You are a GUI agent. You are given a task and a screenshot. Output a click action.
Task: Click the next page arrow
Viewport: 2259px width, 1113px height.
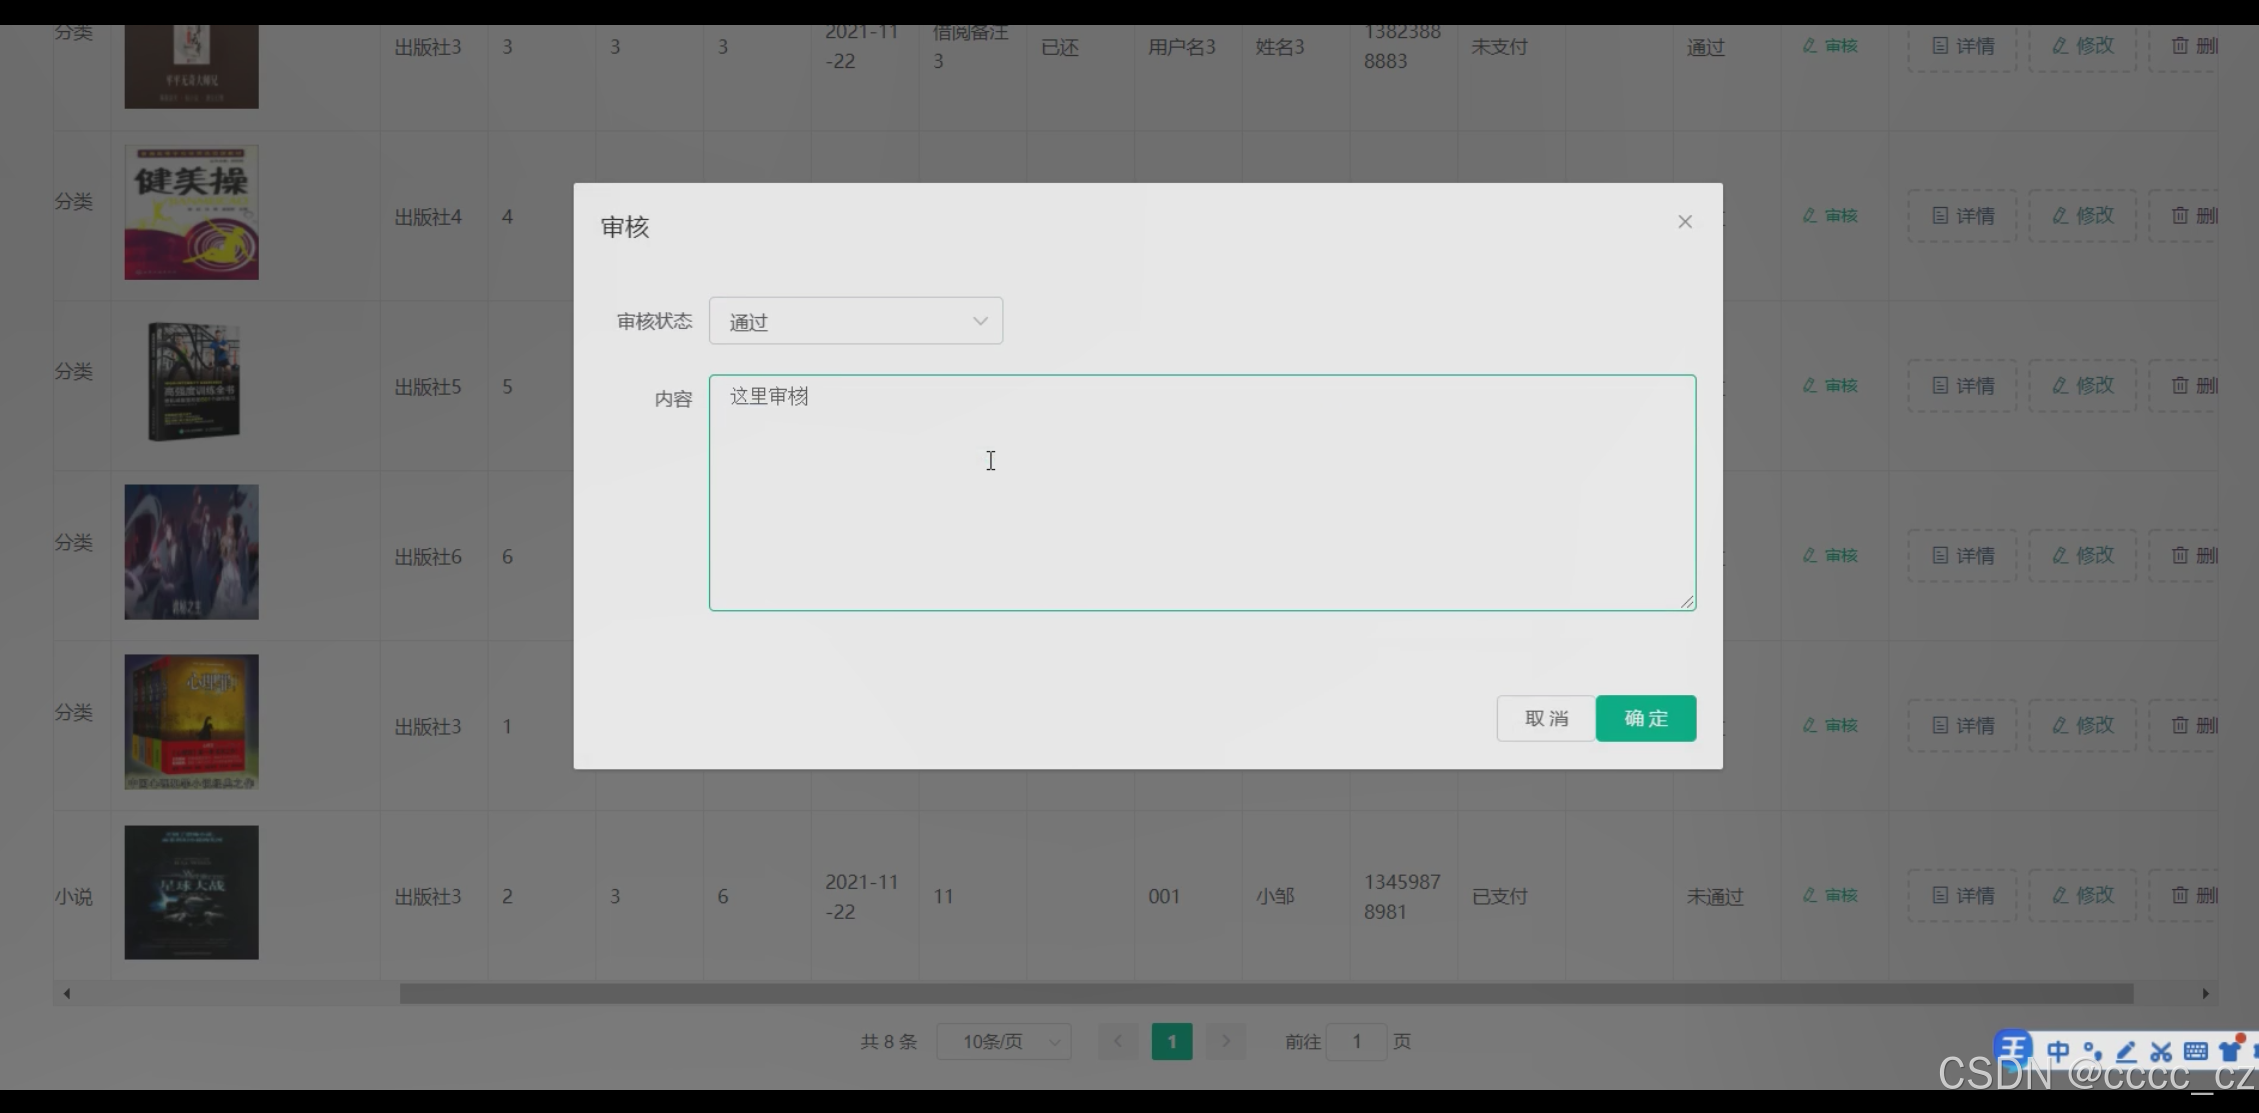pos(1225,1042)
